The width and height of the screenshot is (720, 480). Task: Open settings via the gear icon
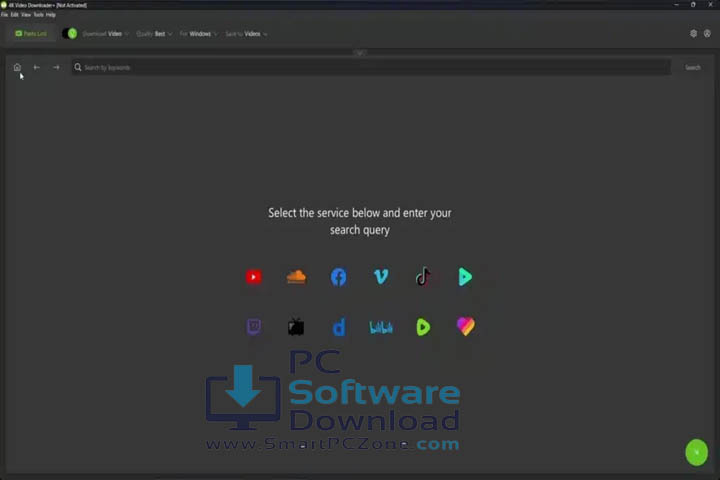pos(693,34)
